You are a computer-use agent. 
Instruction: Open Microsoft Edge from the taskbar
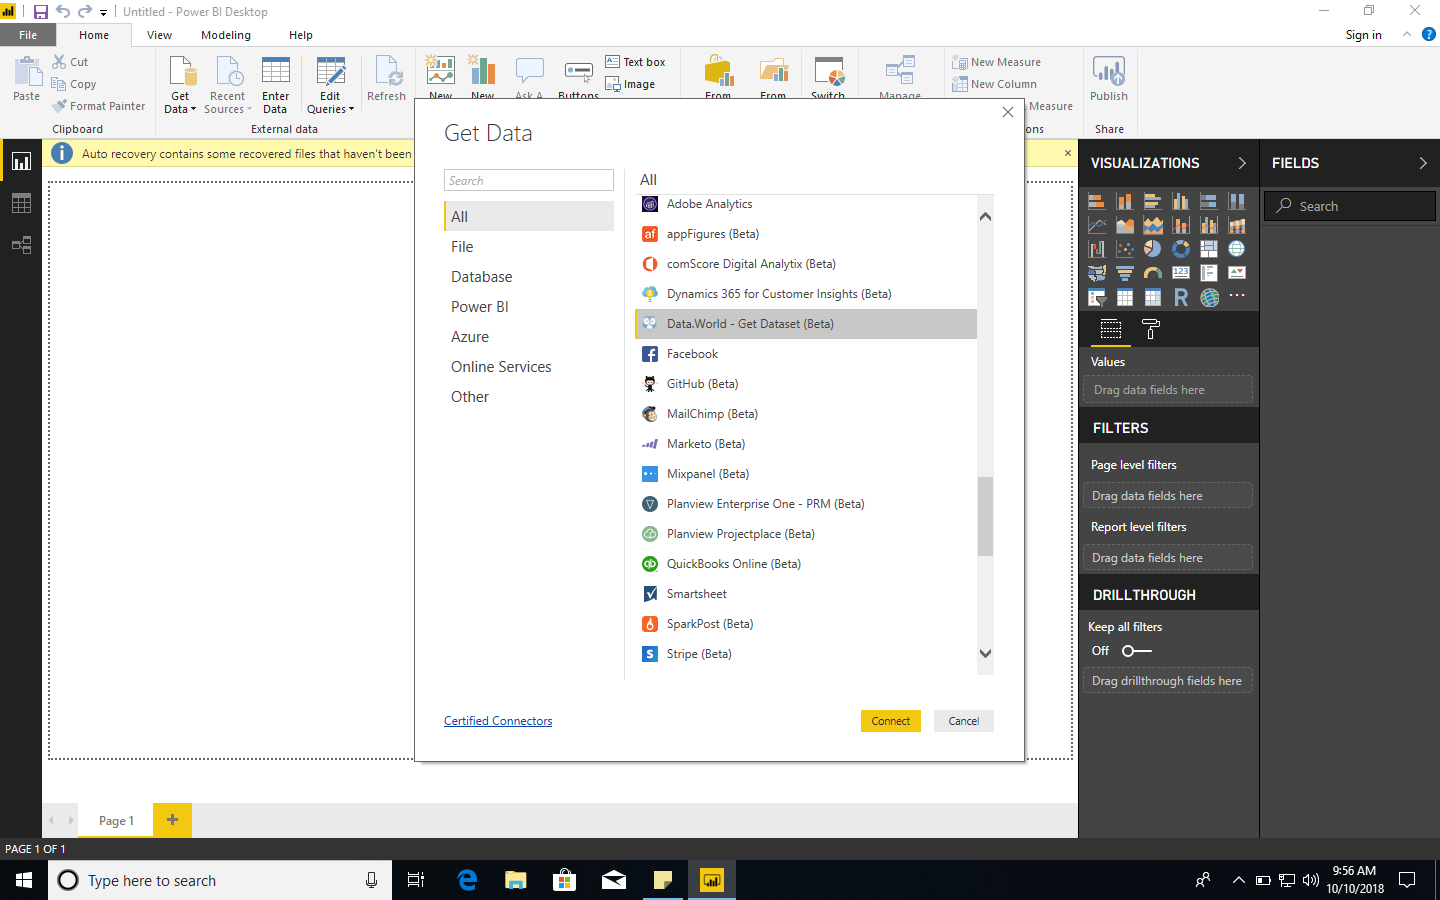click(x=467, y=880)
